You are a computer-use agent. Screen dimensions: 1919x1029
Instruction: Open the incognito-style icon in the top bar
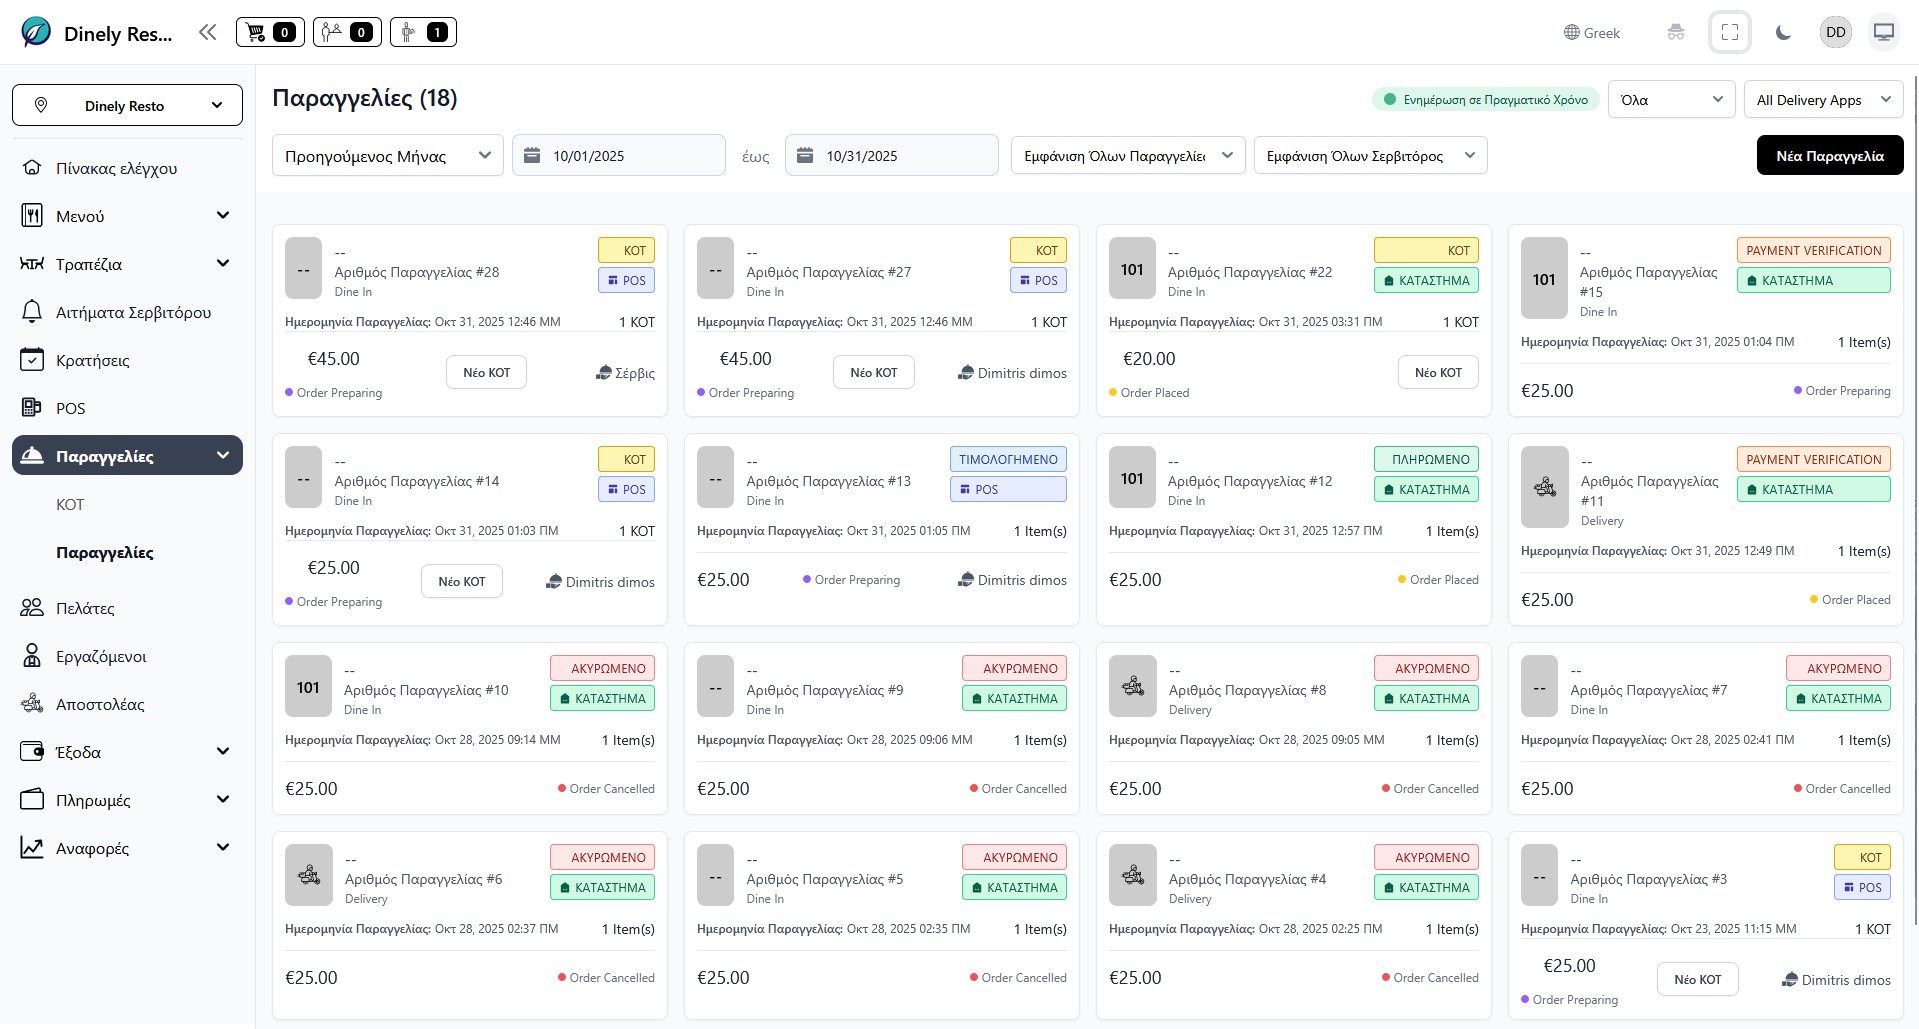point(1676,33)
